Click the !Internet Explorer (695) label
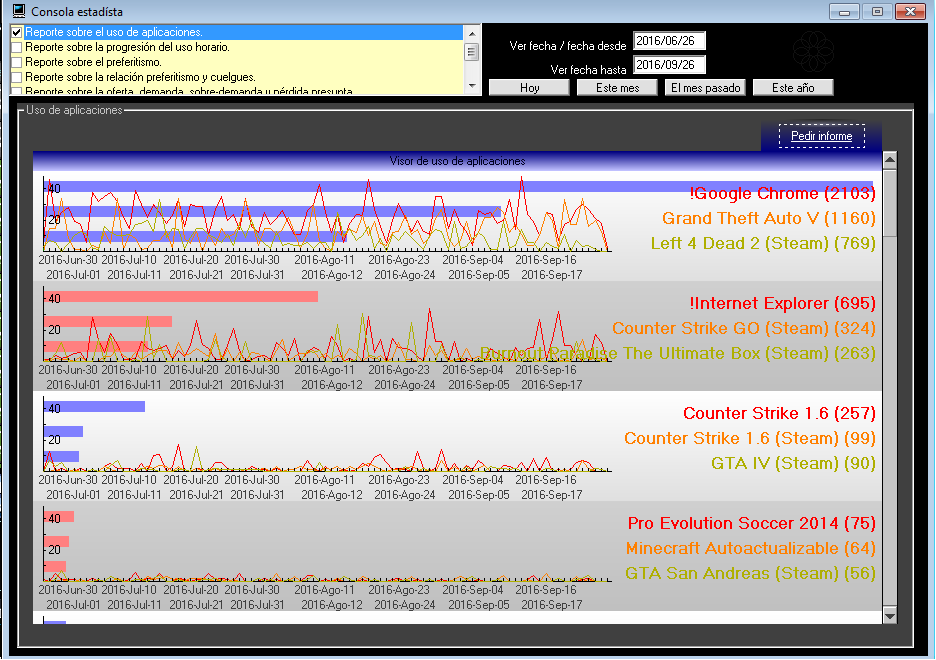Screen dimensions: 936x660 click(x=782, y=303)
